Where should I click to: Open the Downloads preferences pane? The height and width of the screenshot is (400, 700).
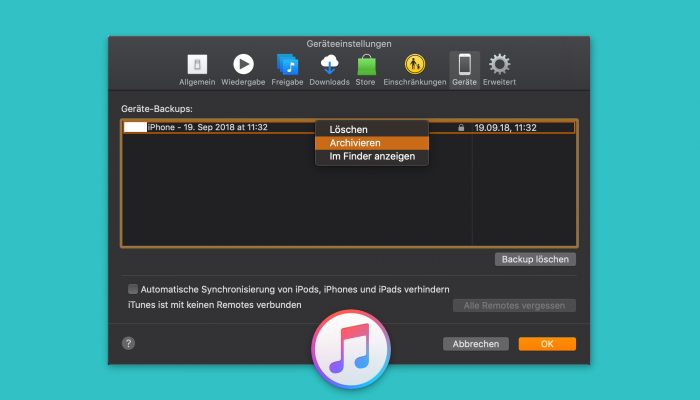point(329,70)
